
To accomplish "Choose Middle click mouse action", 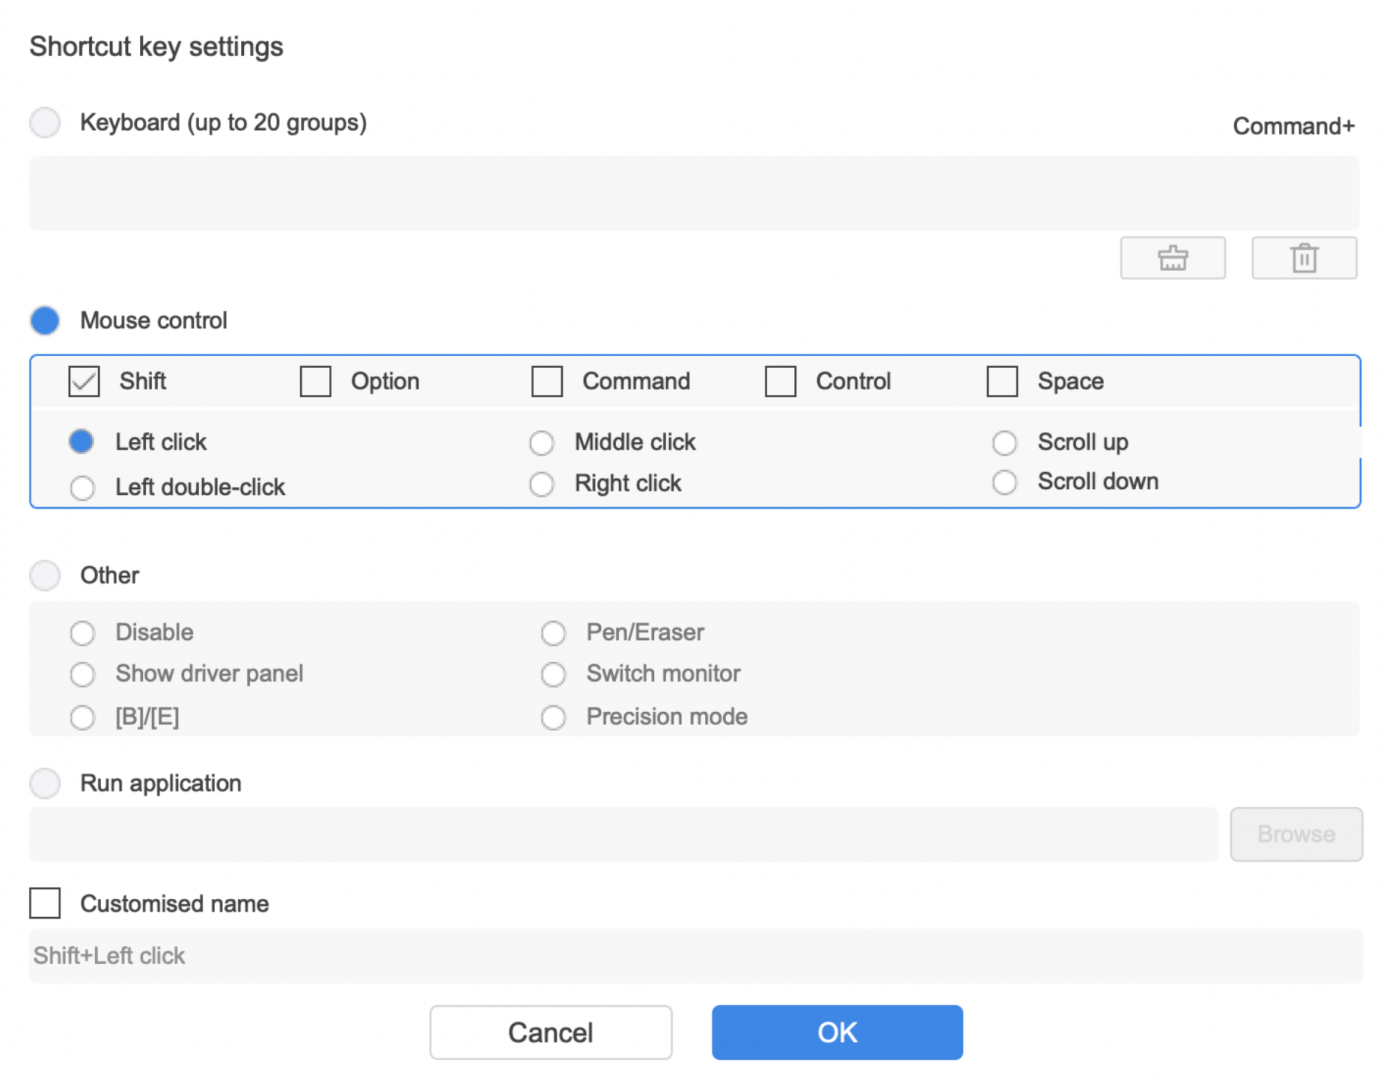I will point(542,443).
